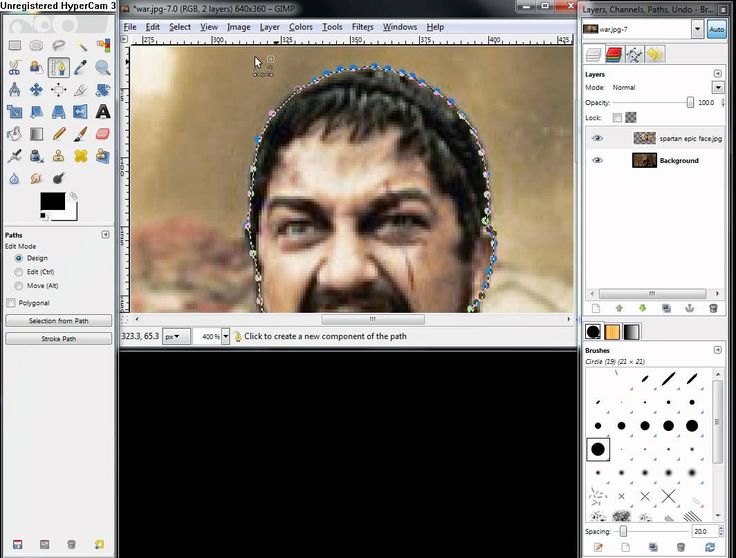
Task: Select the Crop tool
Action: pos(81,89)
